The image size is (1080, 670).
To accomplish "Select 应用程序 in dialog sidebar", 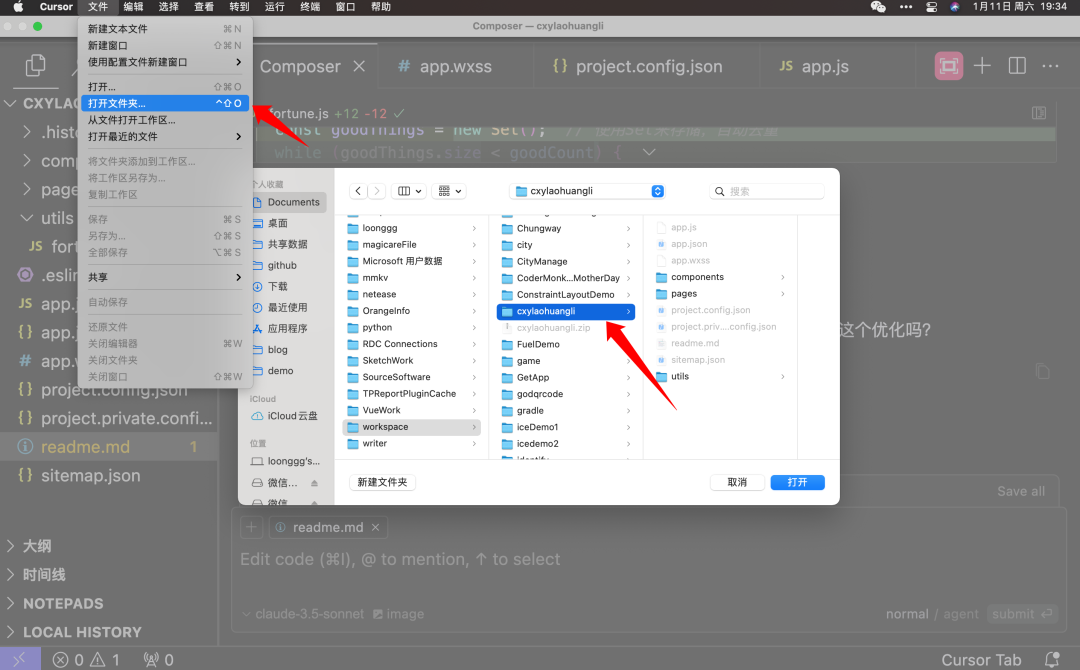I will click(287, 328).
